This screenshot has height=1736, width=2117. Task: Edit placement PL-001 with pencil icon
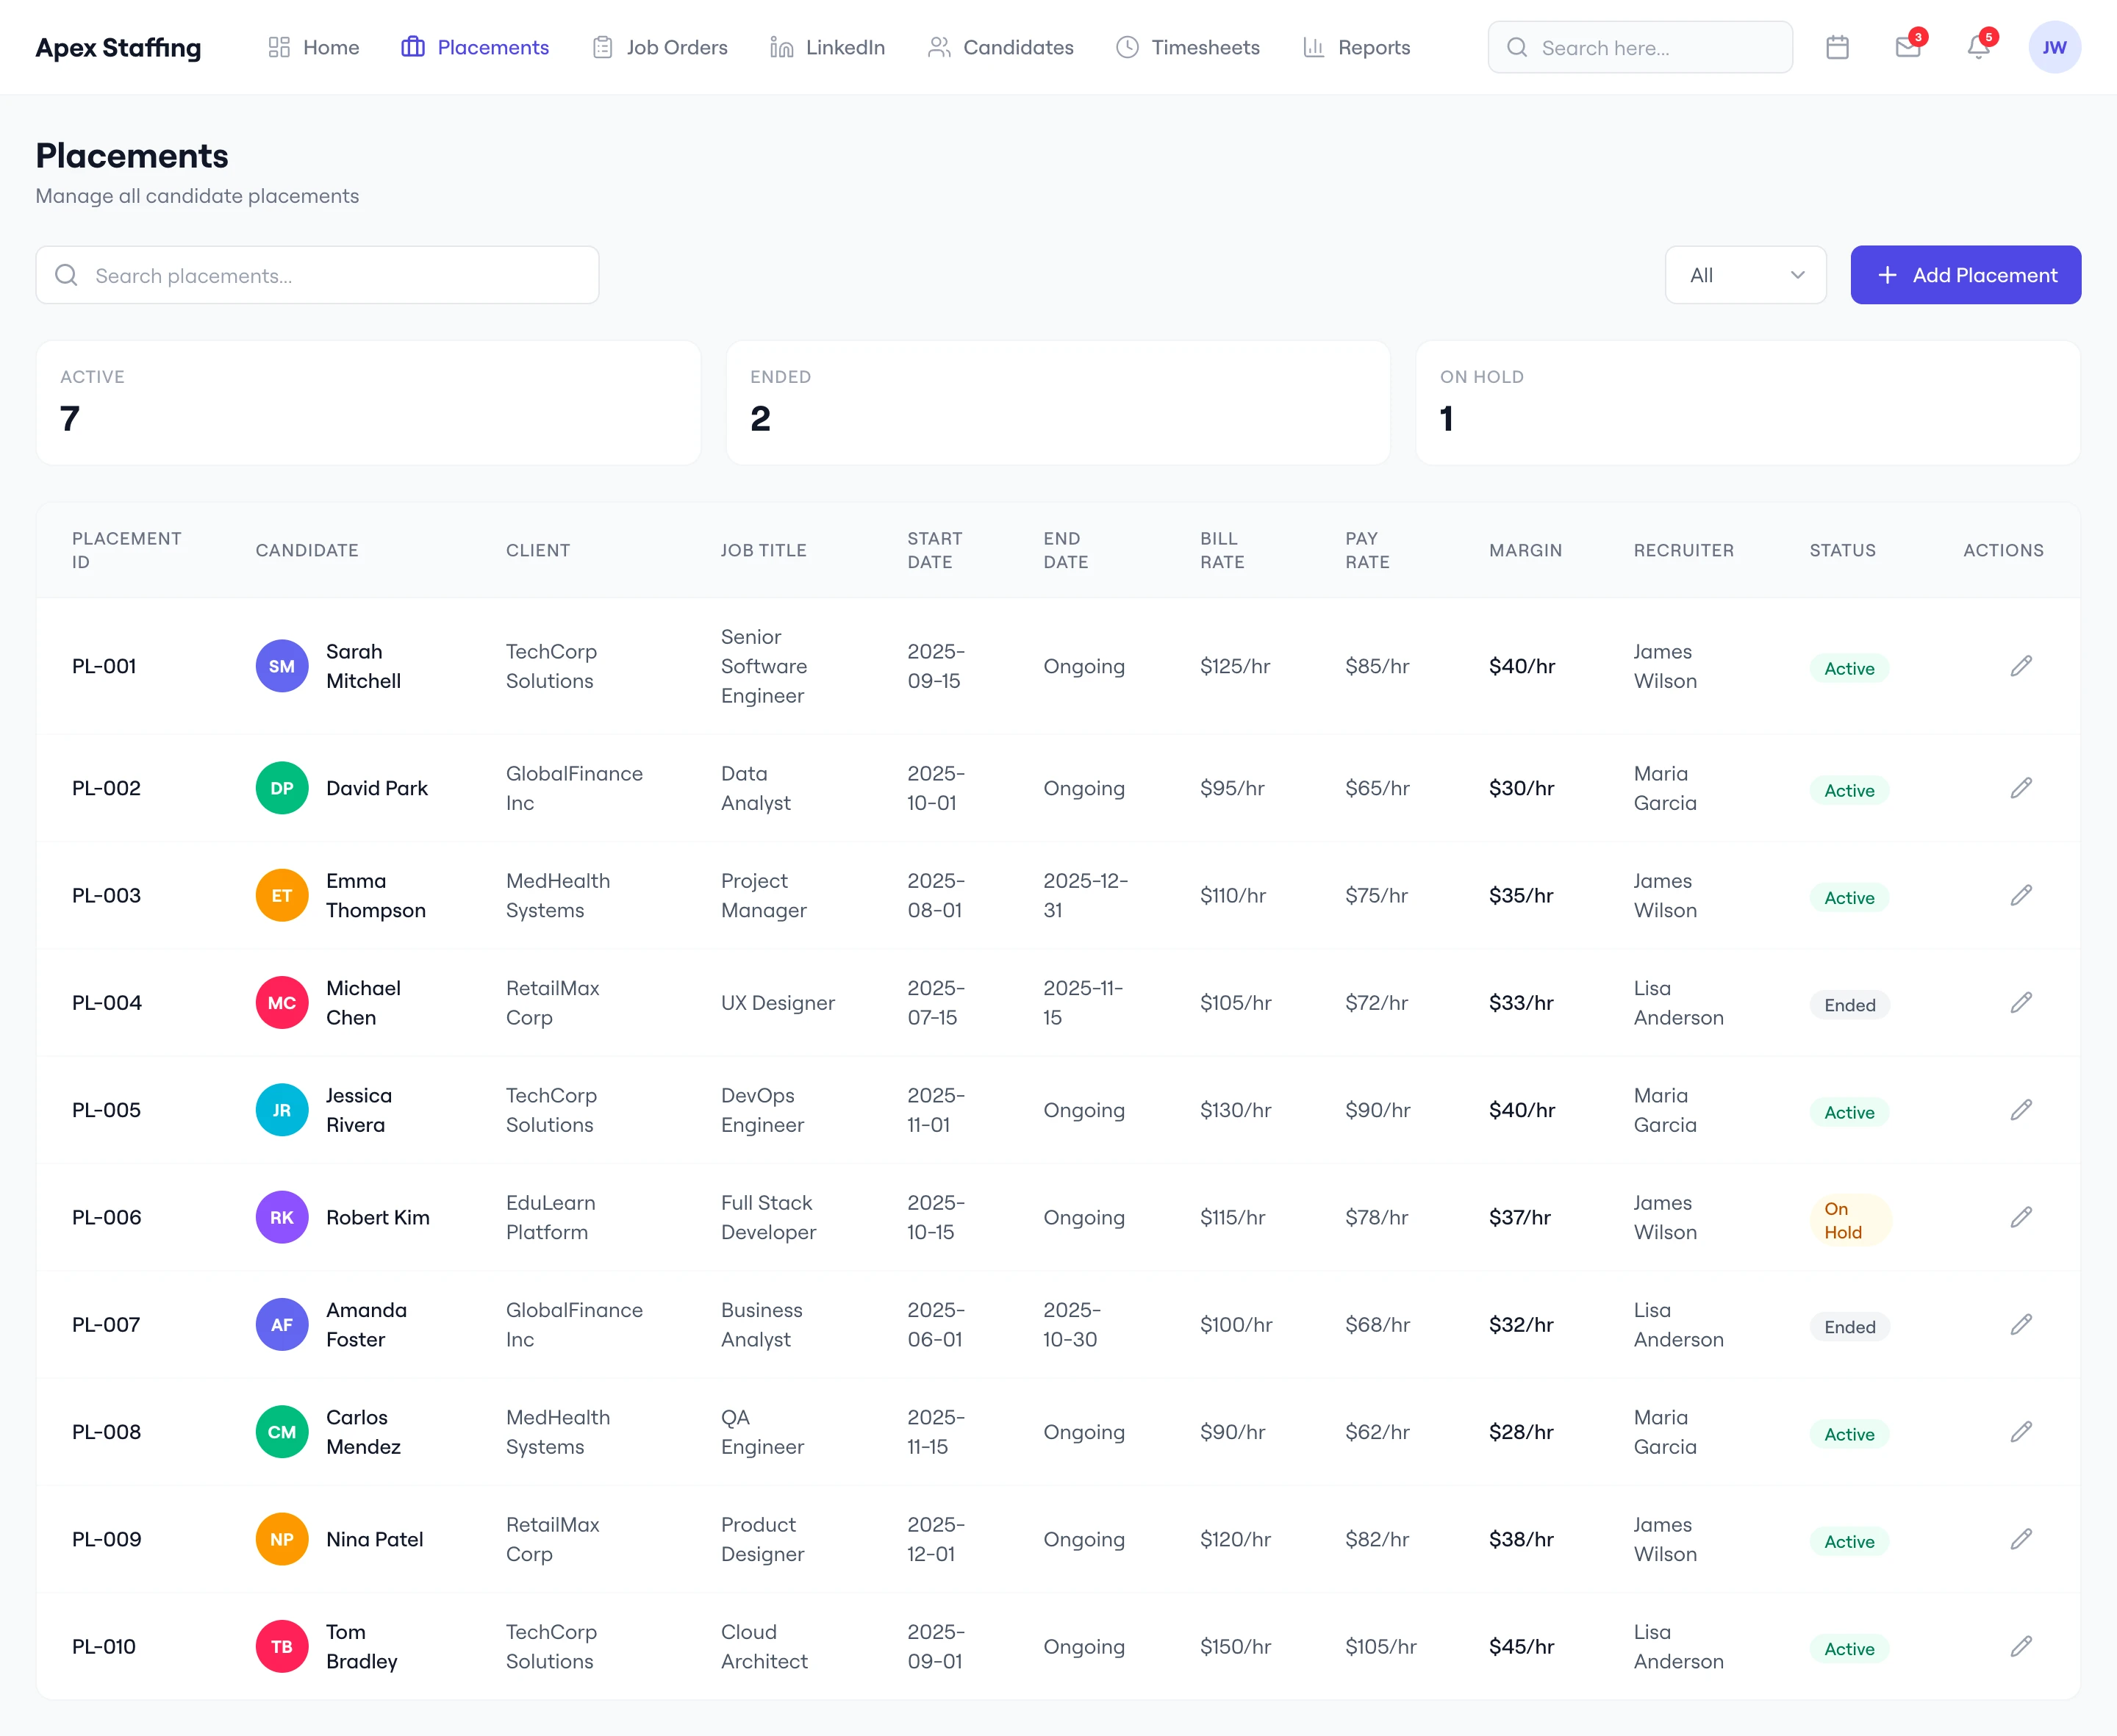click(2020, 666)
